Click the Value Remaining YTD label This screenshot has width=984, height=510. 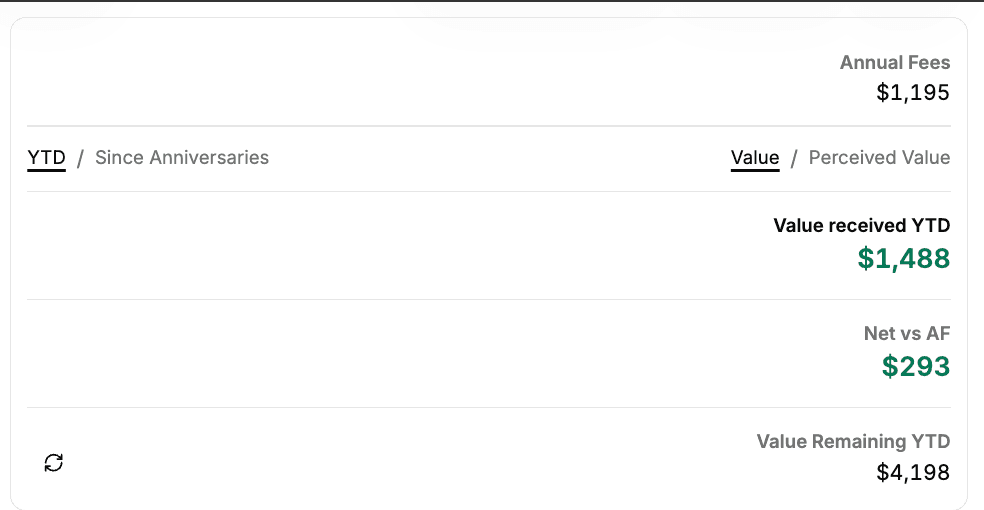[853, 441]
